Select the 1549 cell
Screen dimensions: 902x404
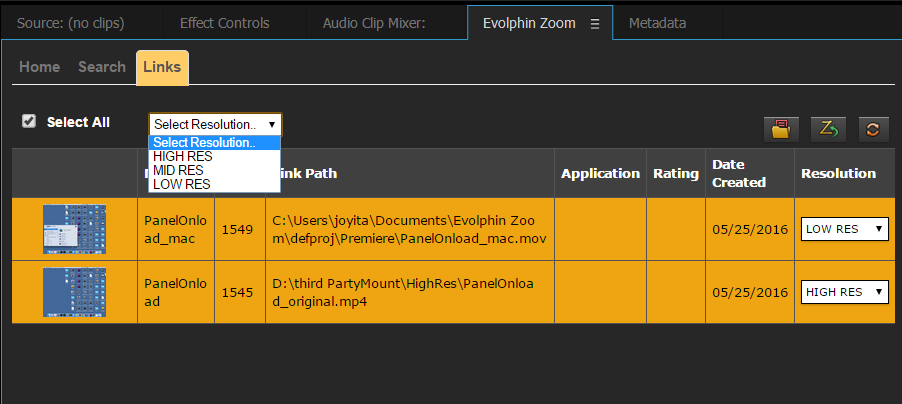(240, 229)
